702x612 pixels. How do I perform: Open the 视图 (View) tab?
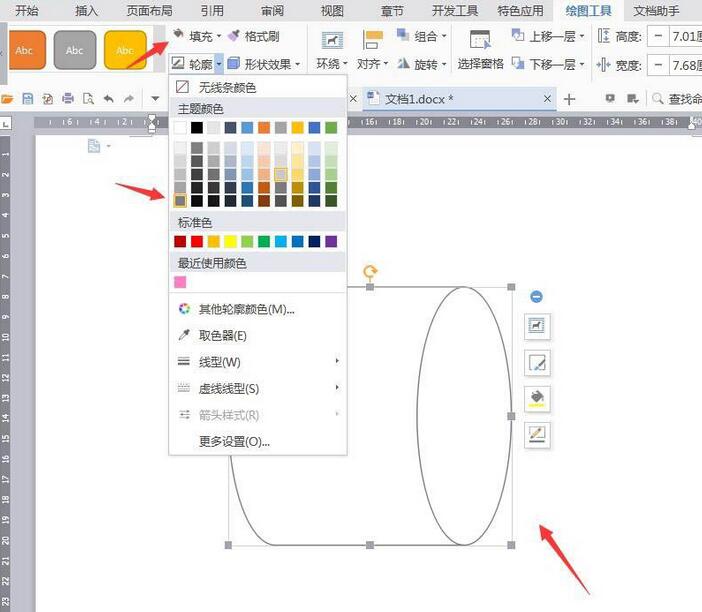(x=332, y=10)
